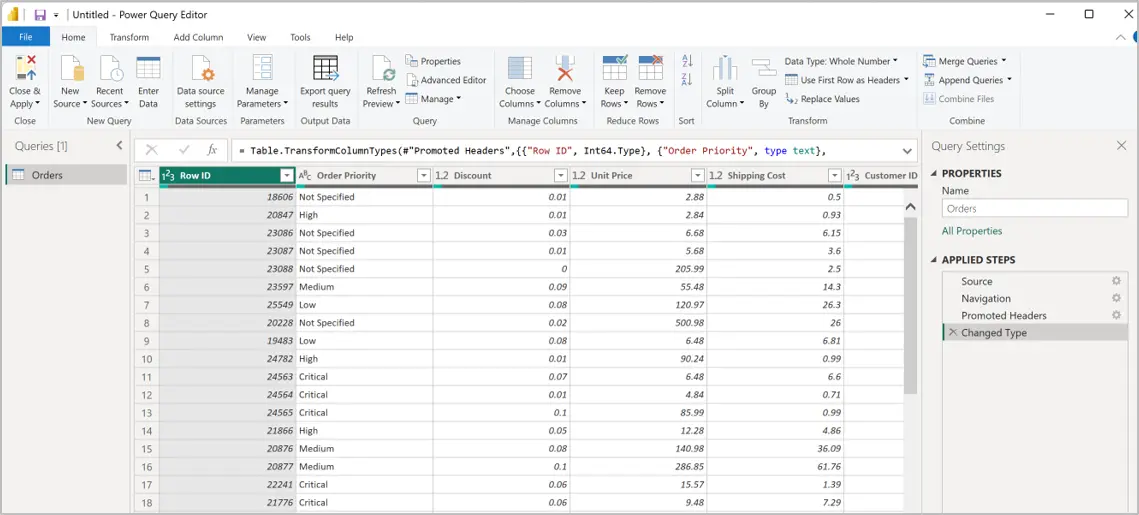
Task: Select the Orders query
Action: [66, 175]
